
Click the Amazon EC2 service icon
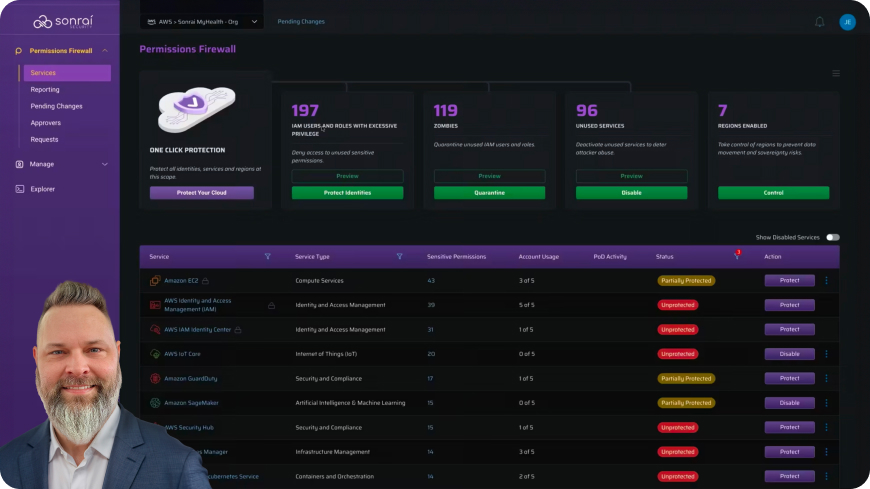(x=155, y=280)
